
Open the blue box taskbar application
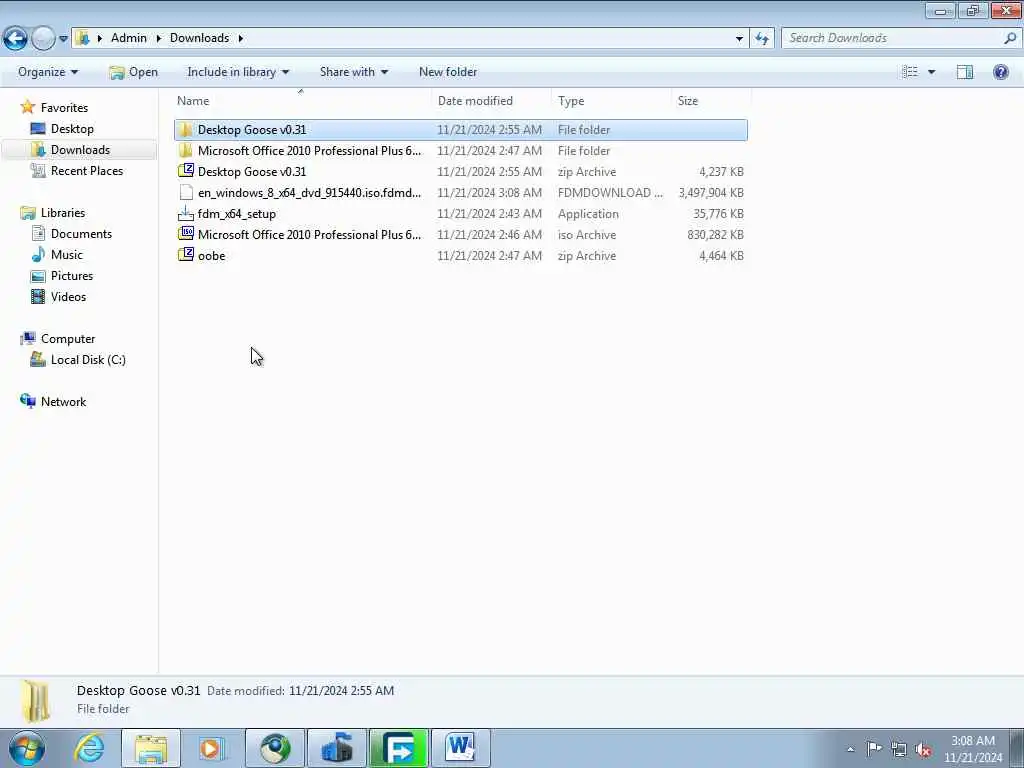tap(337, 748)
